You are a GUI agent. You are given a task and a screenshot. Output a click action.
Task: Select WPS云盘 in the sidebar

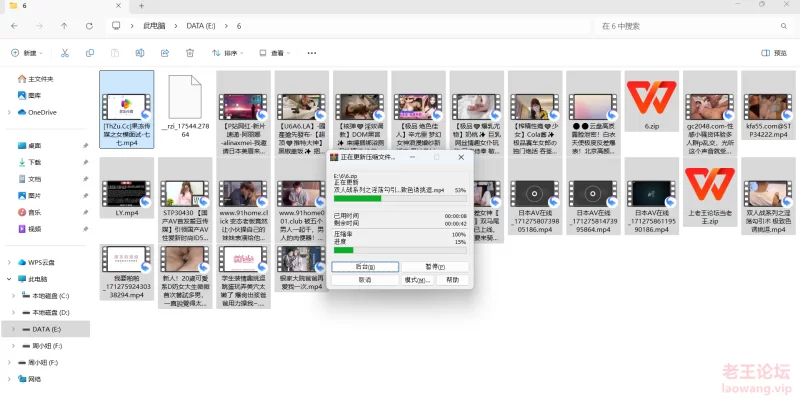(36, 262)
